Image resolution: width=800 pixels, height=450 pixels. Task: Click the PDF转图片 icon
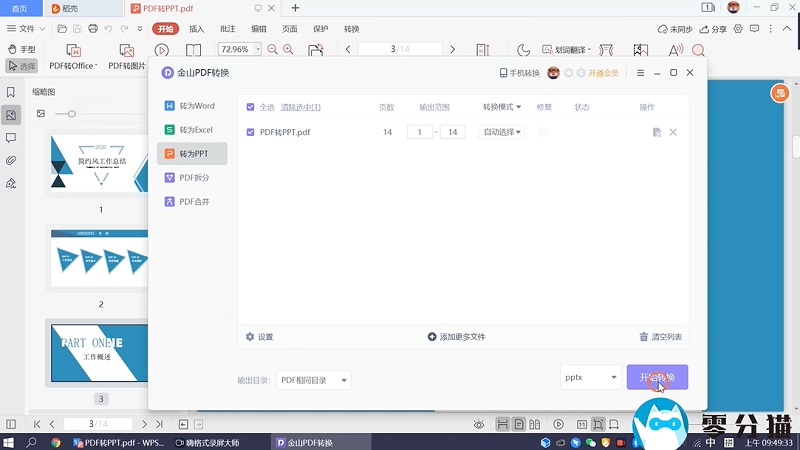[127, 51]
